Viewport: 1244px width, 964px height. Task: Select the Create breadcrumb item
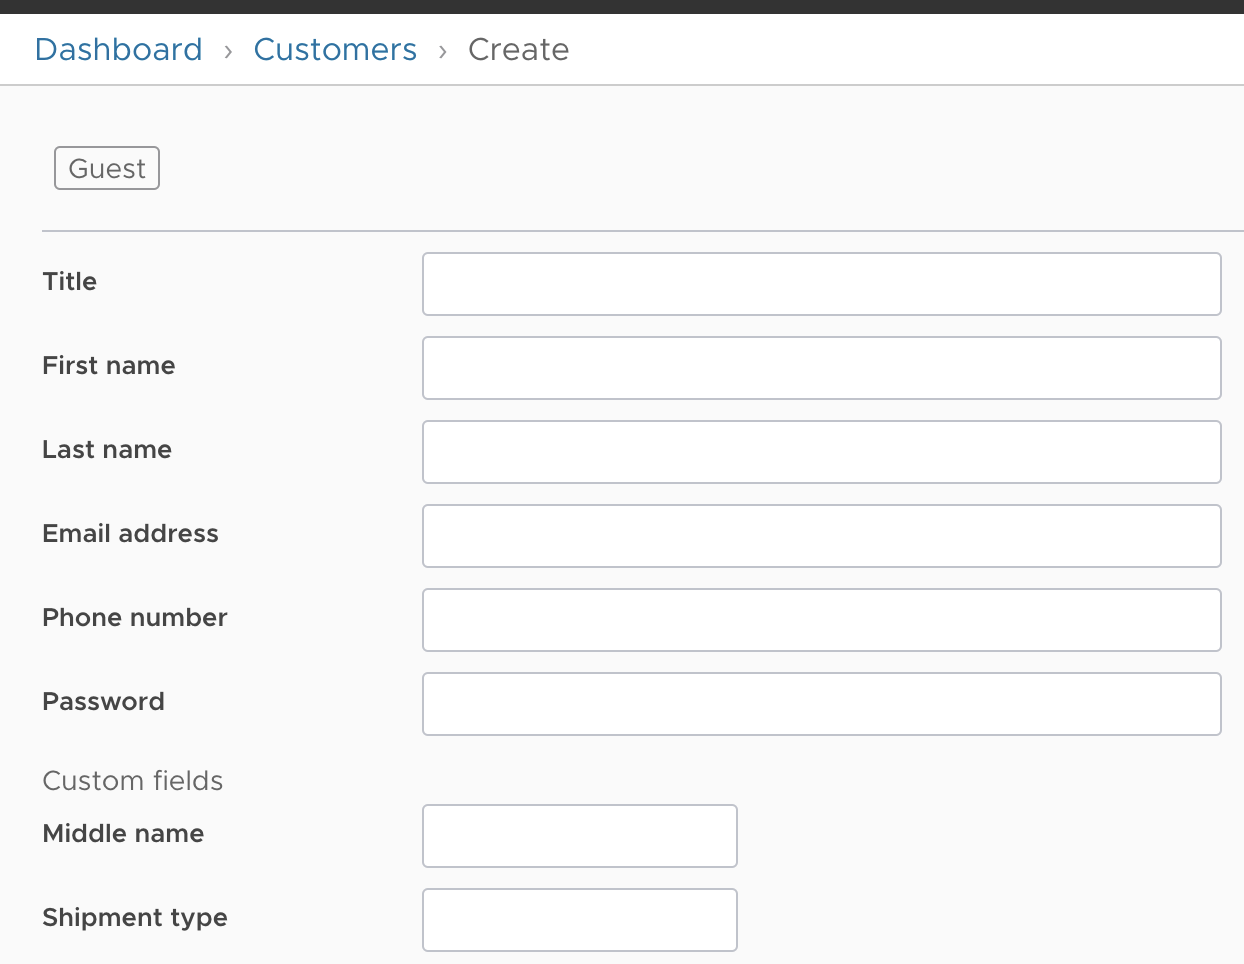[x=518, y=49]
